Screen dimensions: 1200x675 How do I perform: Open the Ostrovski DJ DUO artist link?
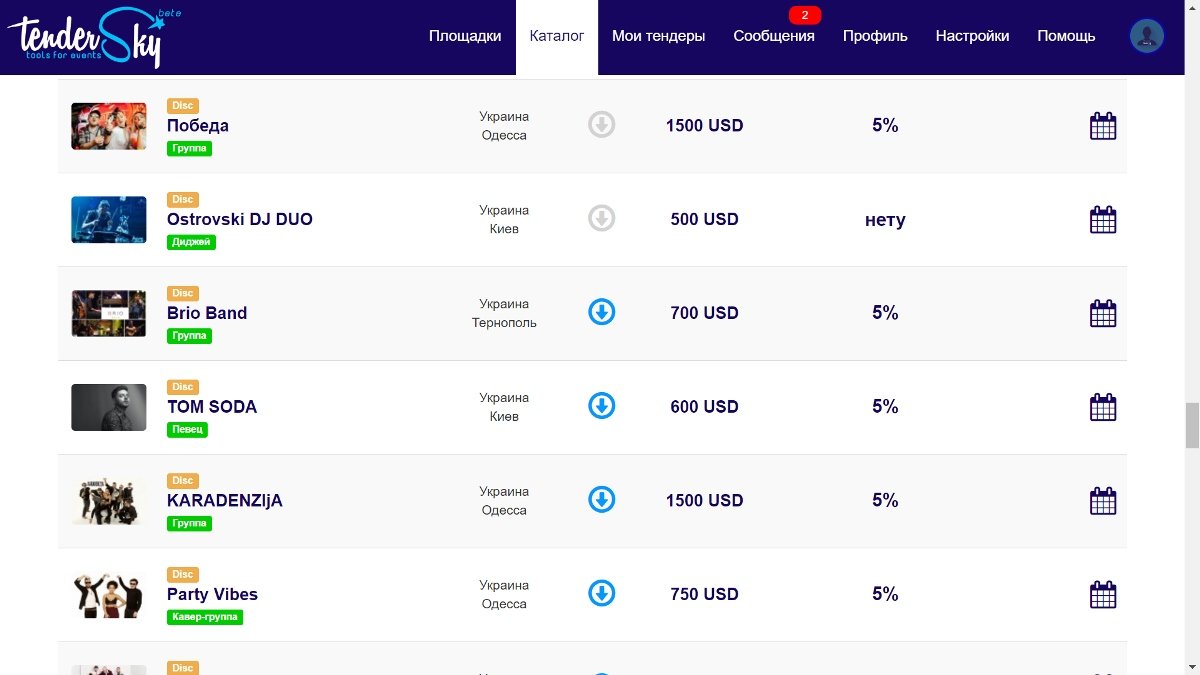pyautogui.click(x=239, y=219)
